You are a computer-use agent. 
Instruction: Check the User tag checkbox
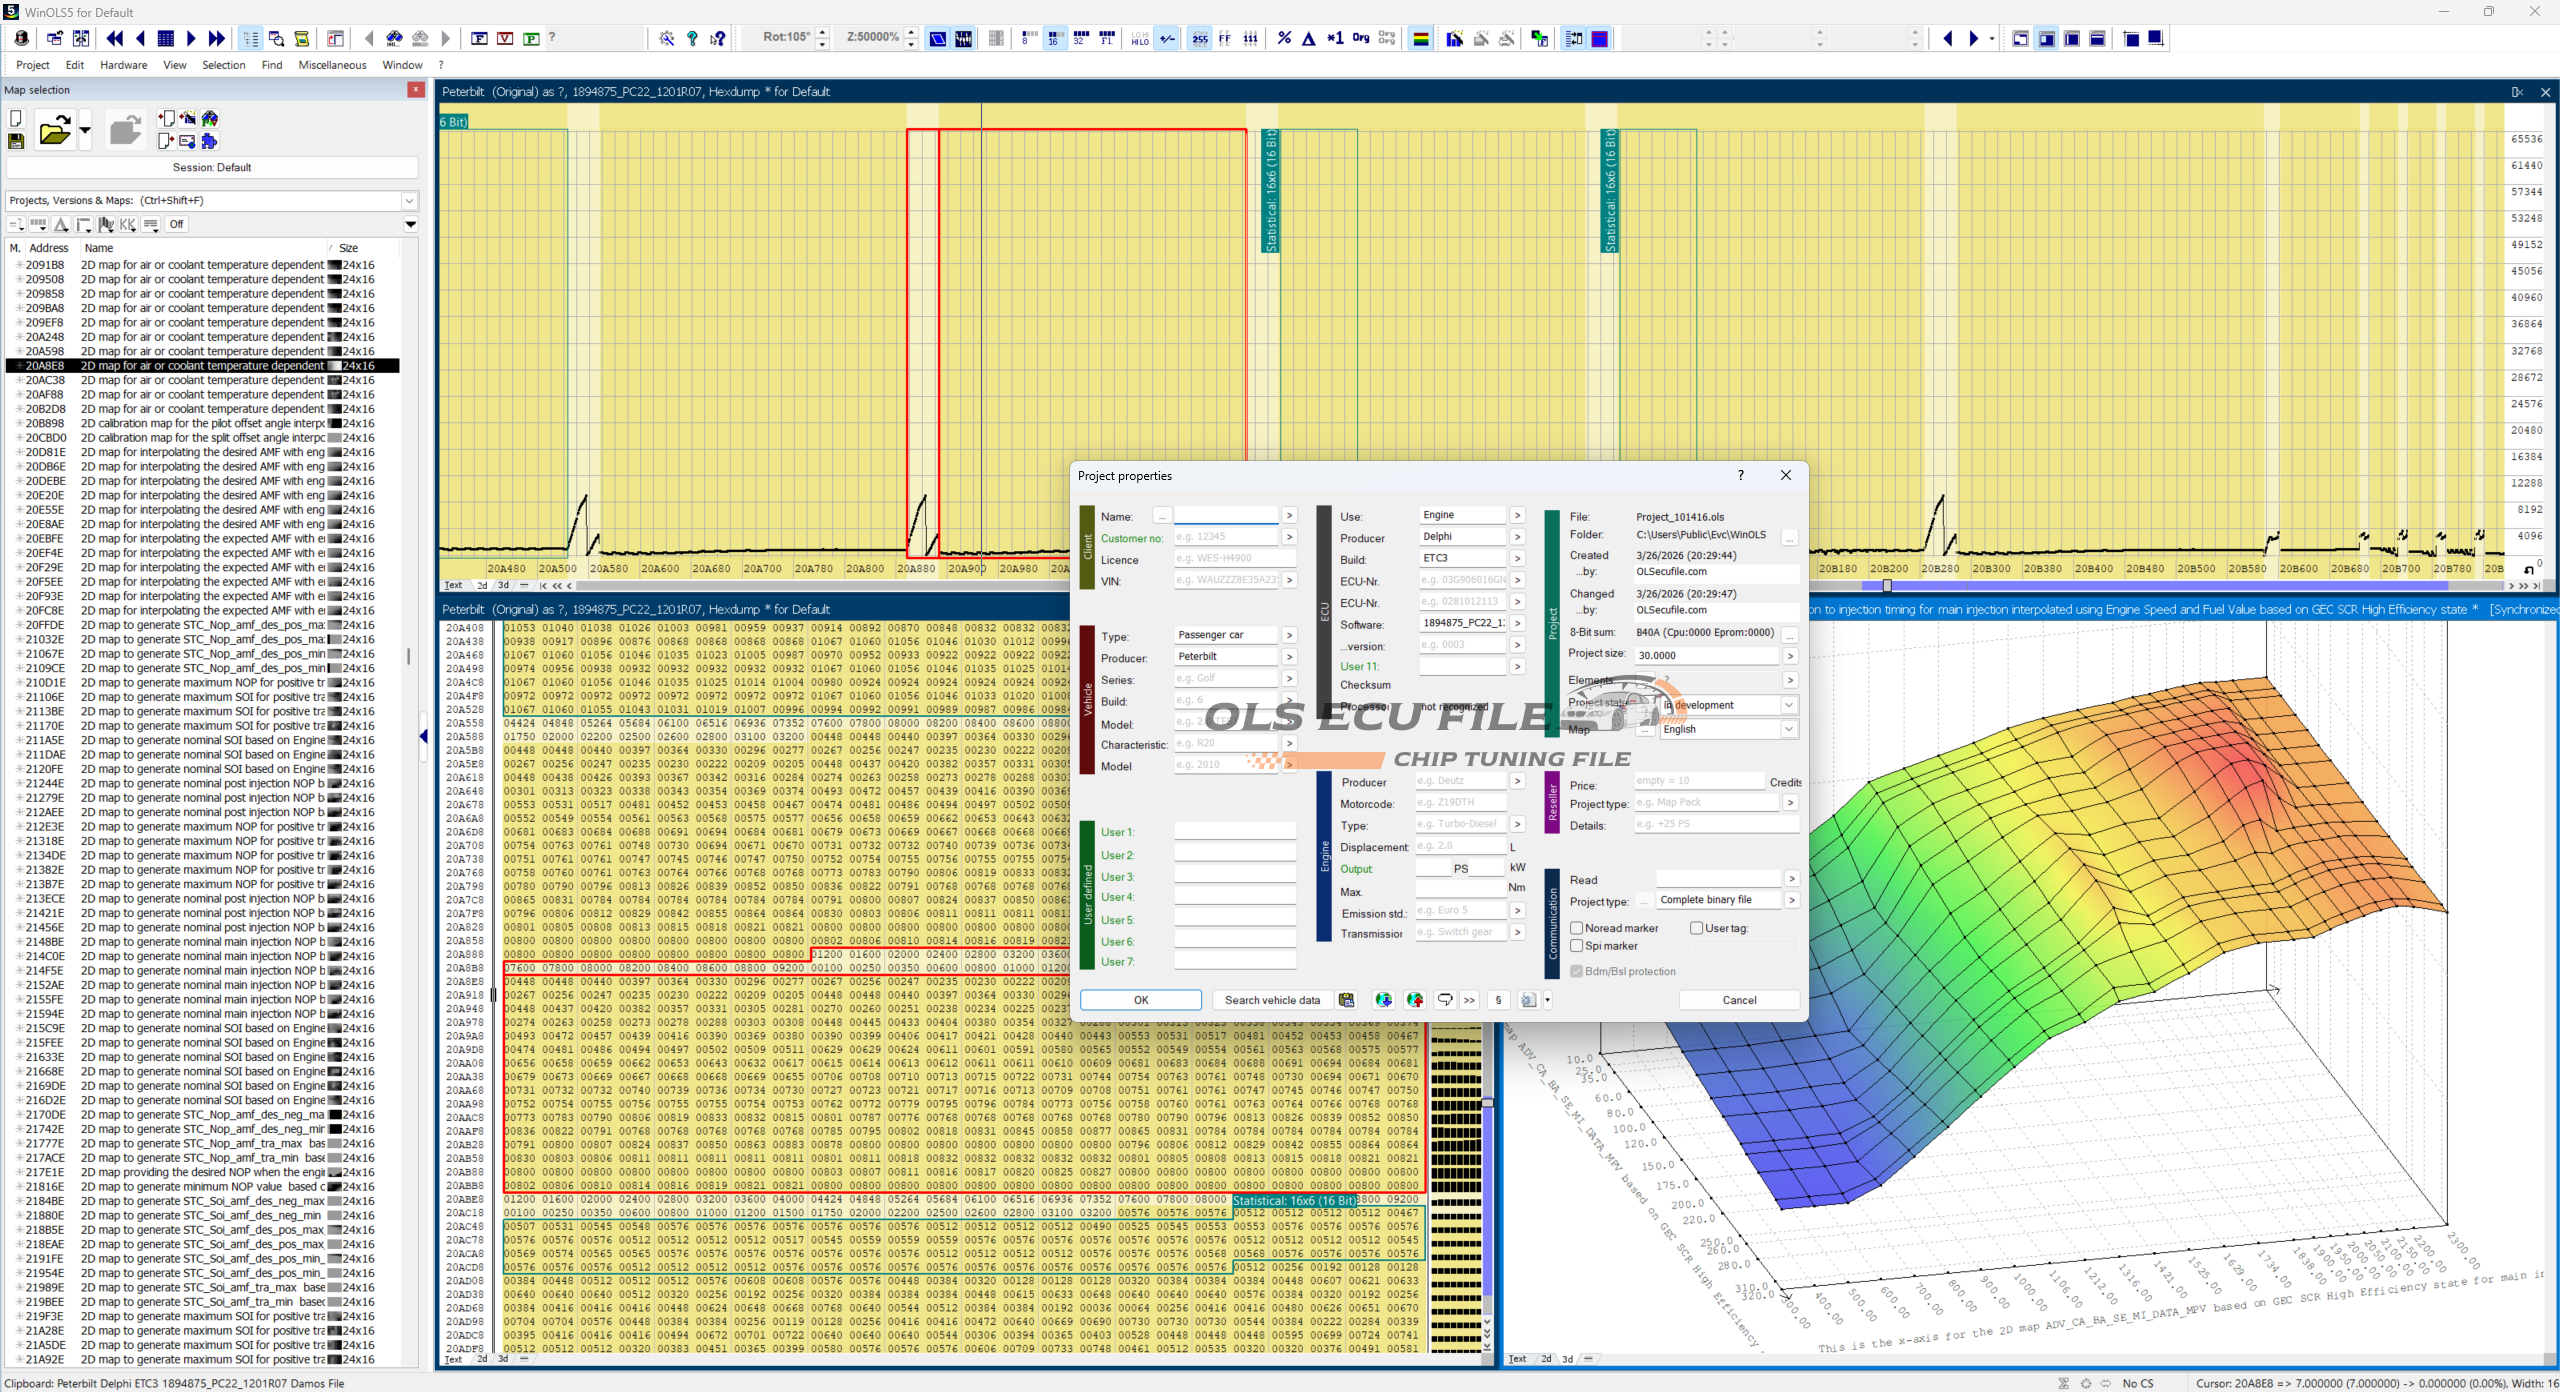[x=1697, y=928]
